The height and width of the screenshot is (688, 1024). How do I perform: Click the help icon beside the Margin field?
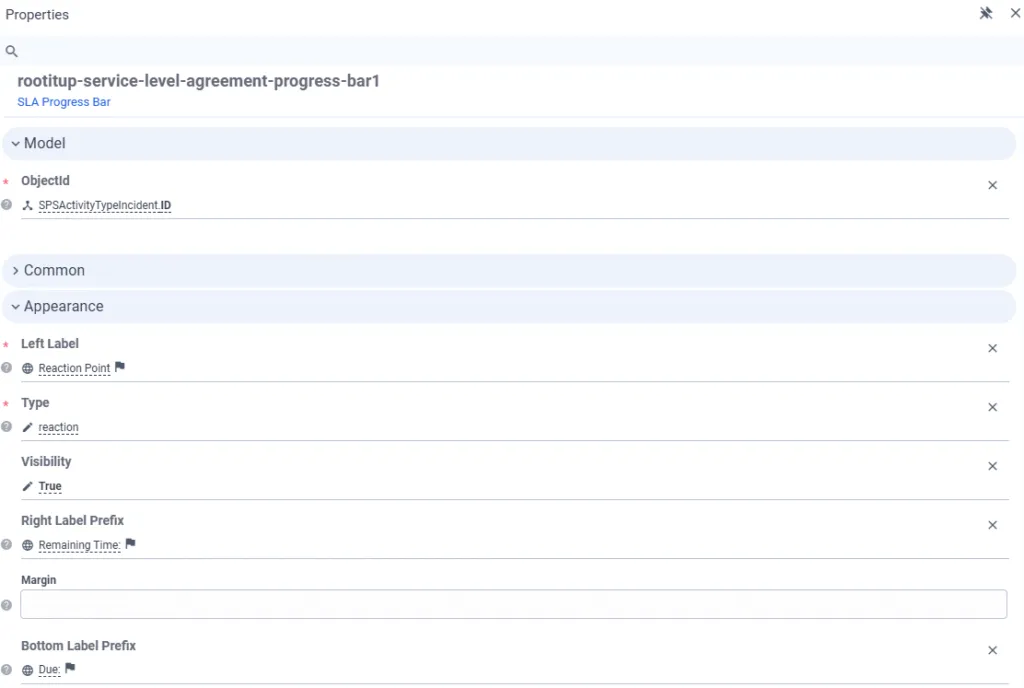(8, 604)
